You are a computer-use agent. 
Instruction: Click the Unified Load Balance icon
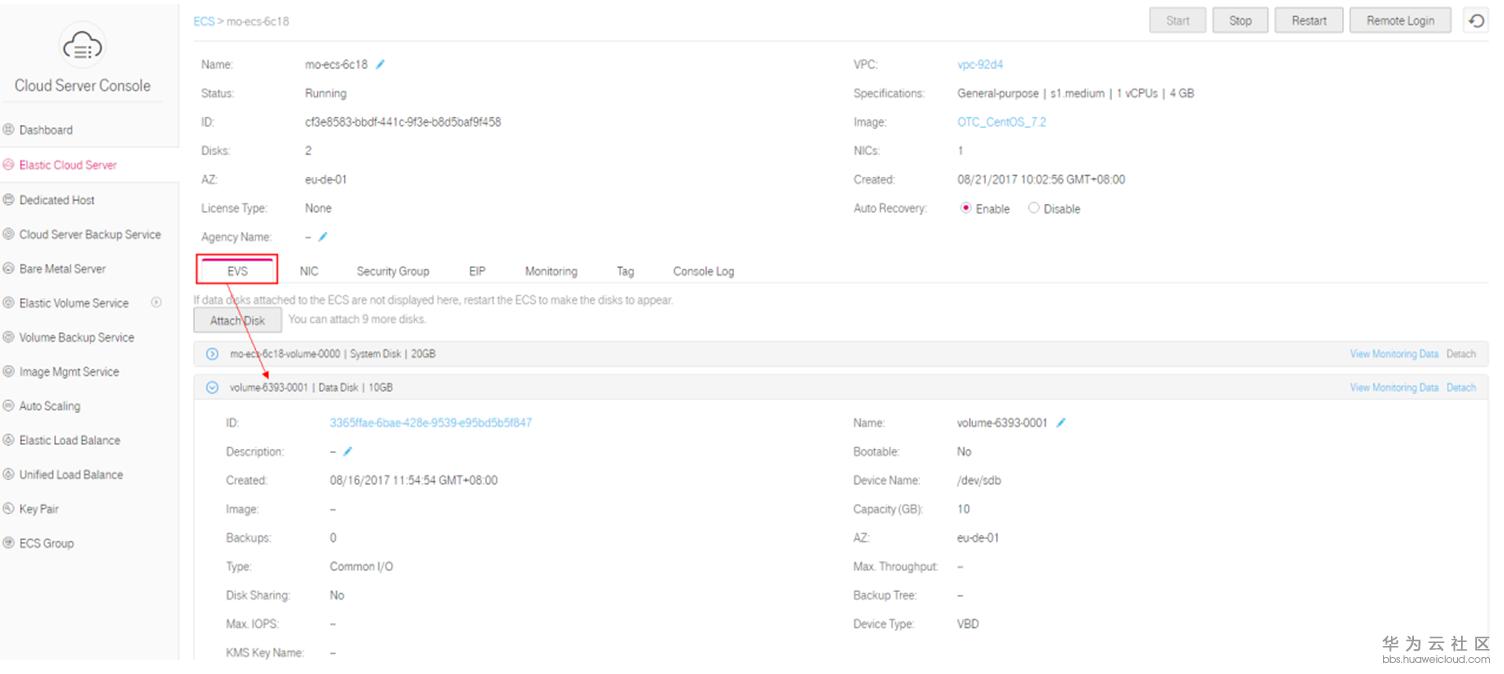(9, 475)
